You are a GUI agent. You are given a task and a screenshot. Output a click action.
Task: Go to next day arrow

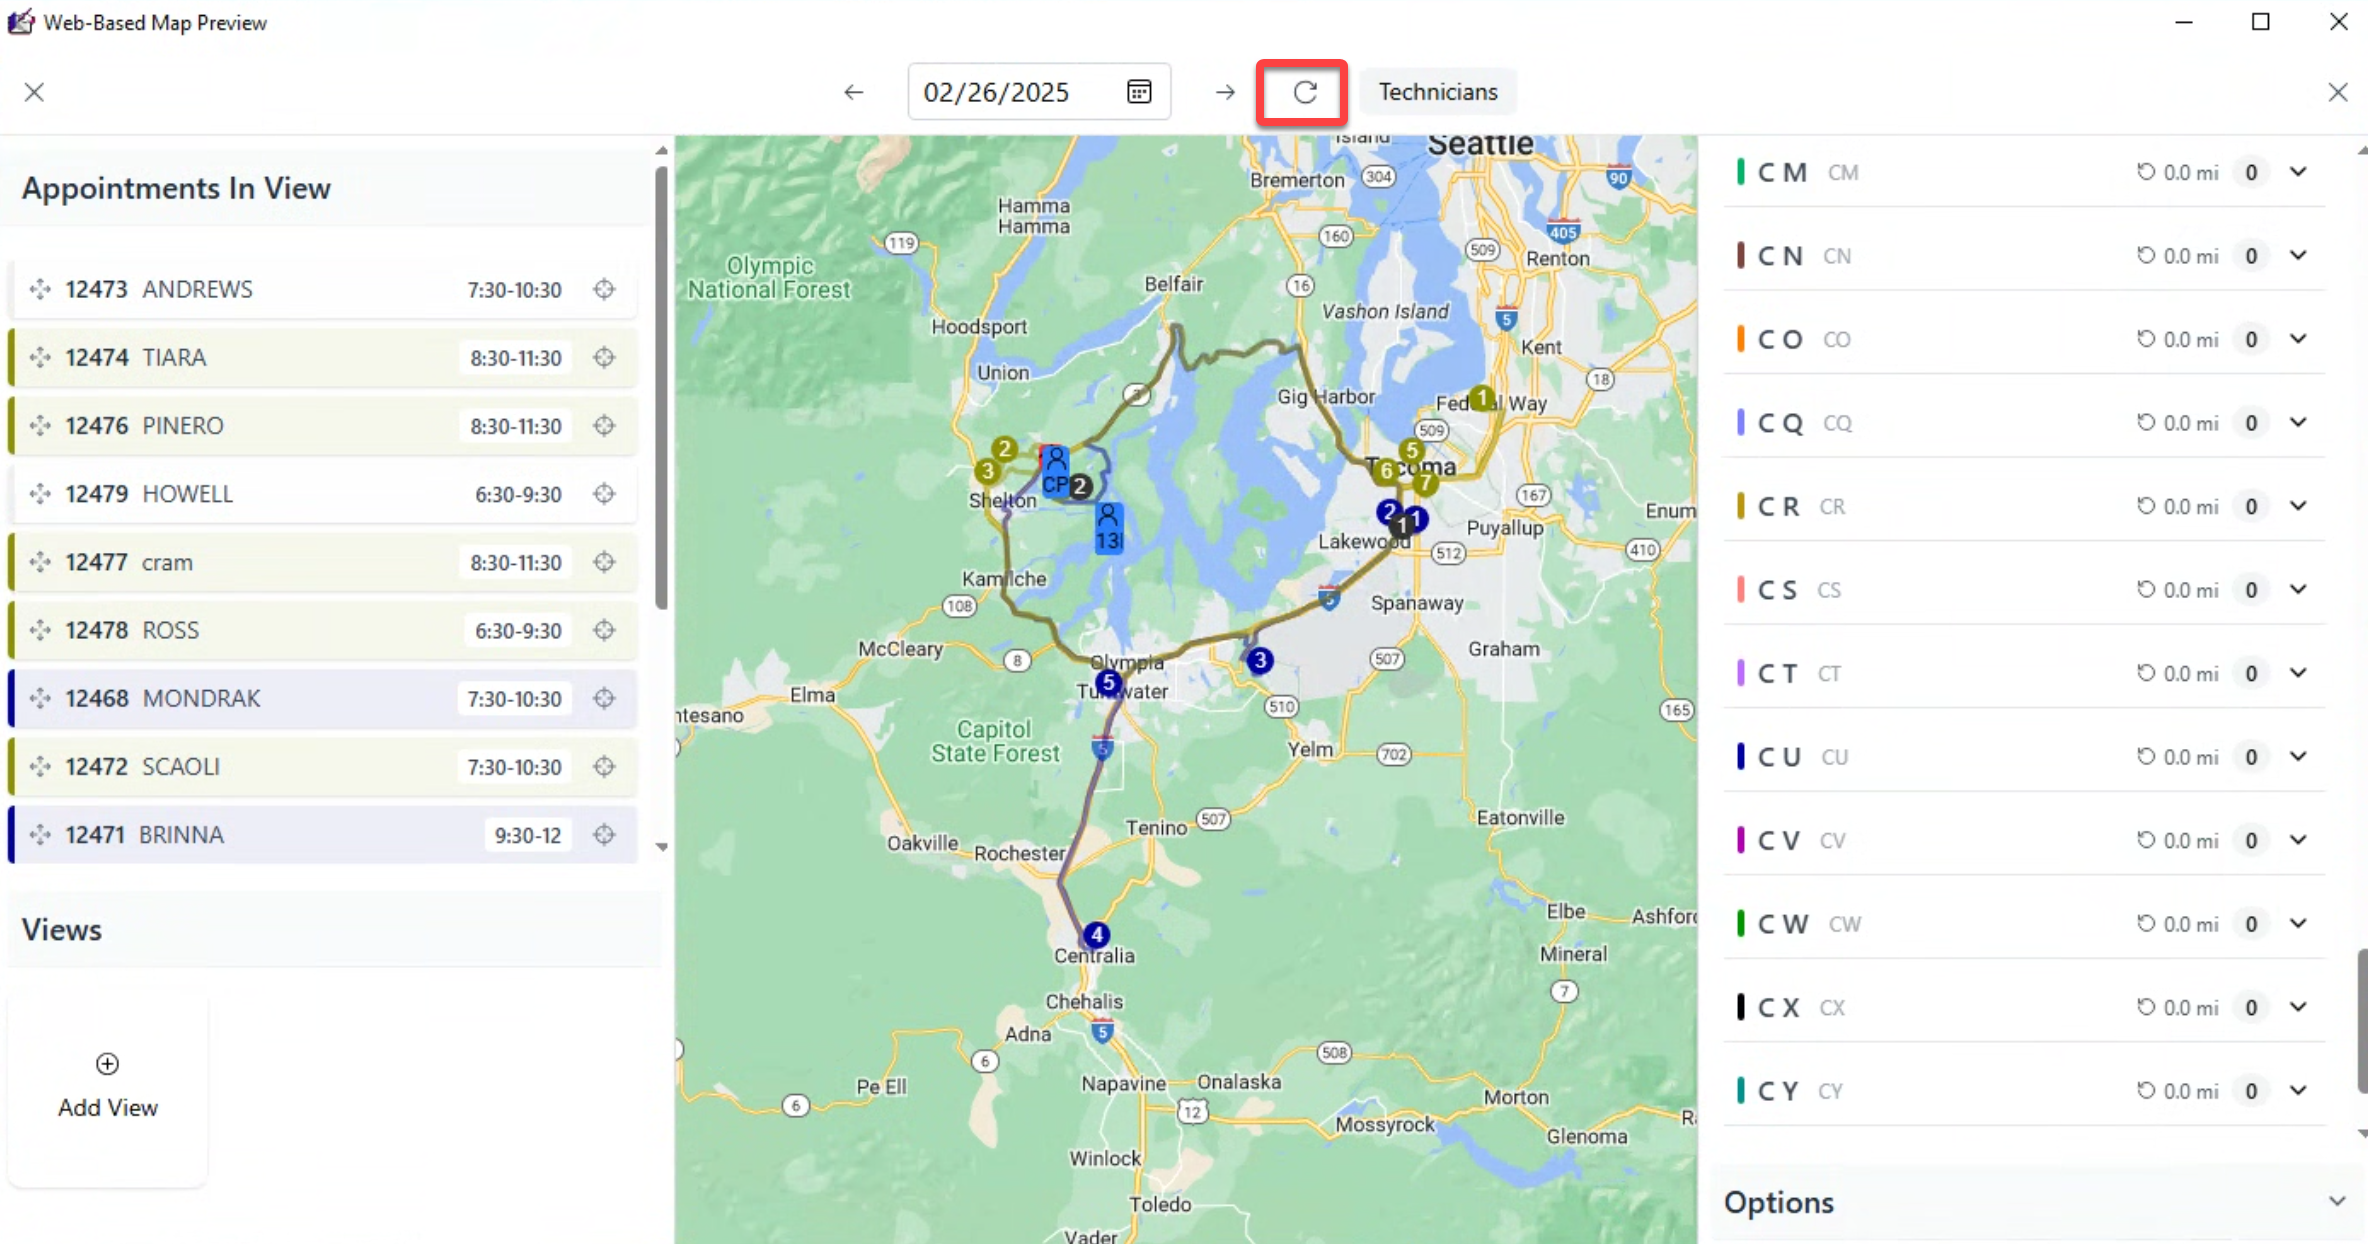click(1225, 92)
